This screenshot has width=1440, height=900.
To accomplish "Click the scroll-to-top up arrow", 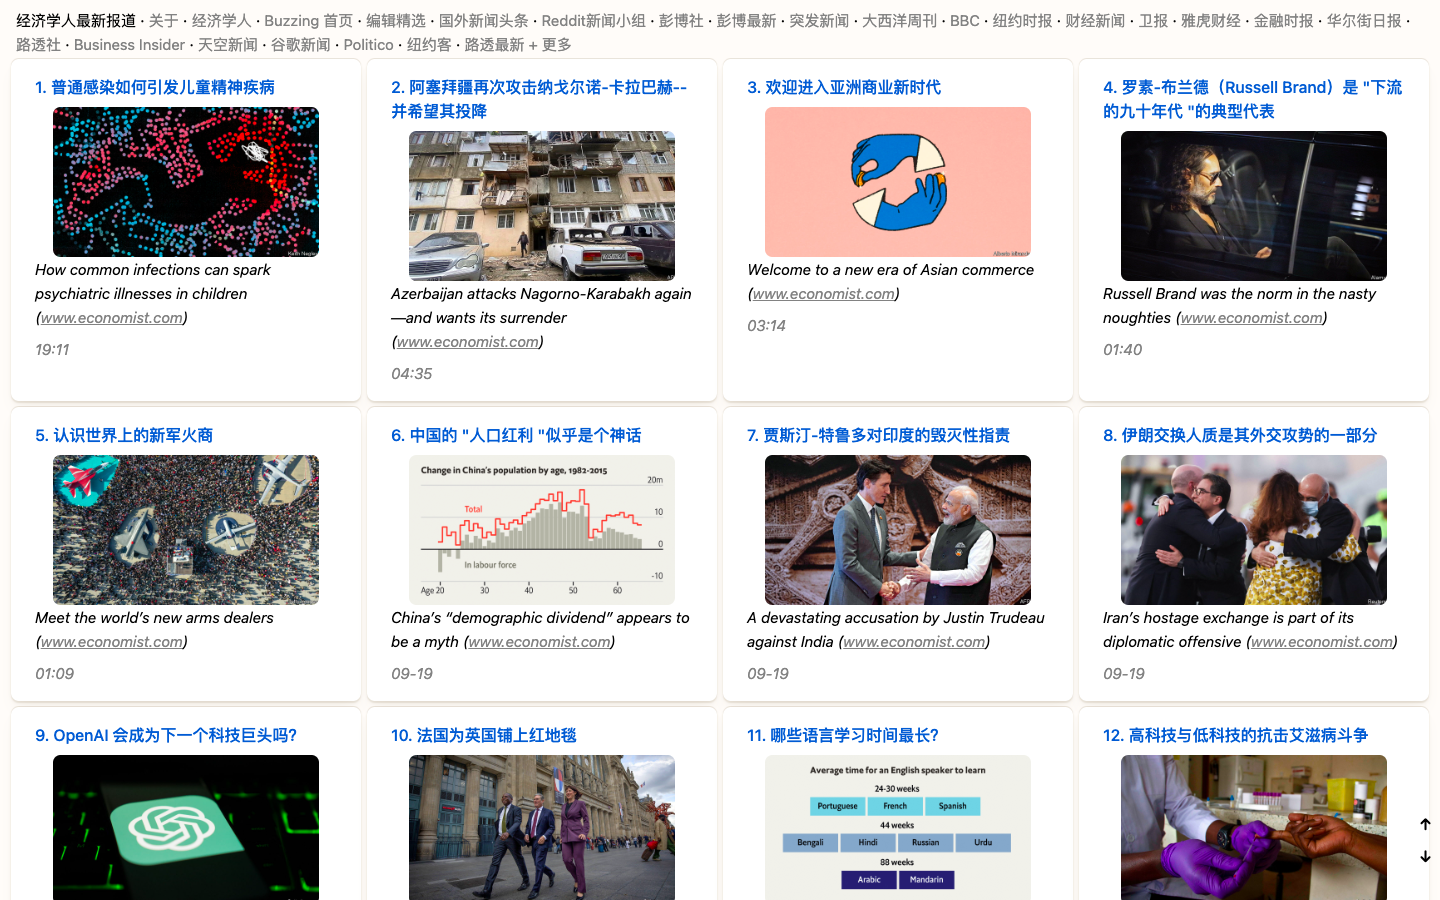I will point(1425,824).
